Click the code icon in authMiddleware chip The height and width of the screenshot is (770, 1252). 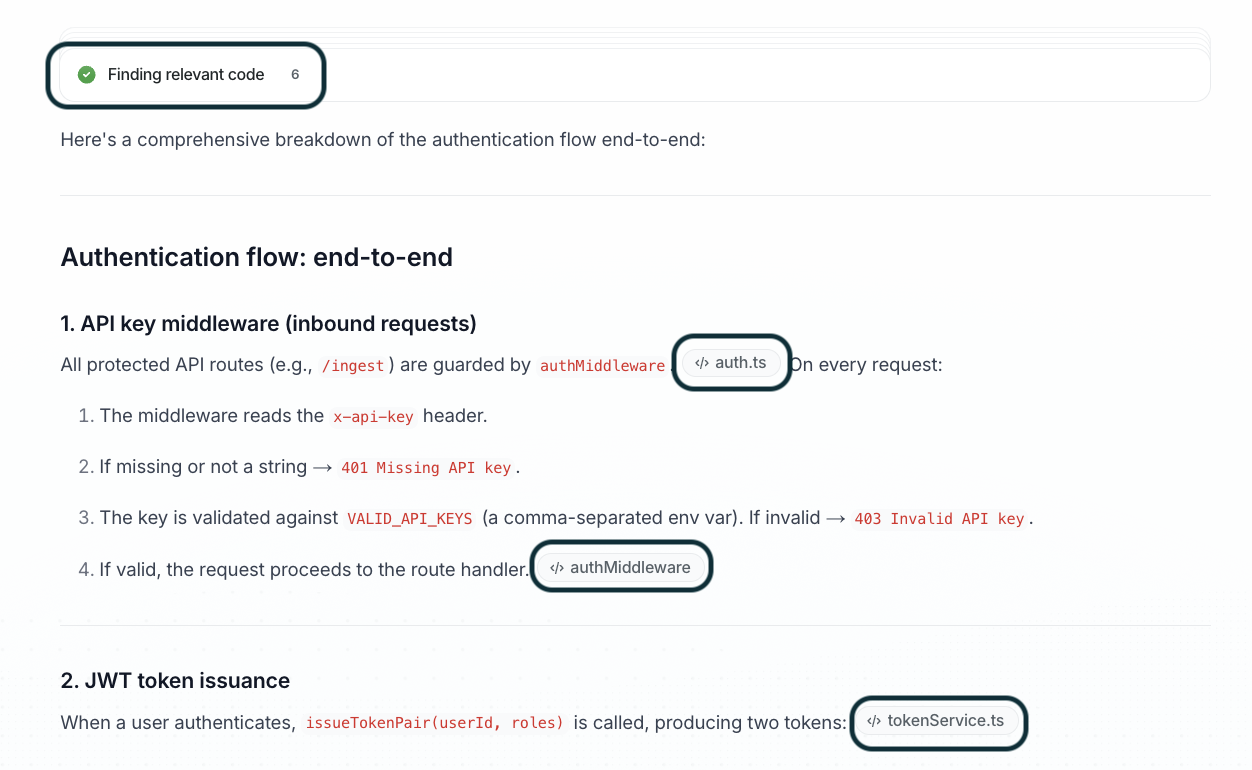click(557, 568)
